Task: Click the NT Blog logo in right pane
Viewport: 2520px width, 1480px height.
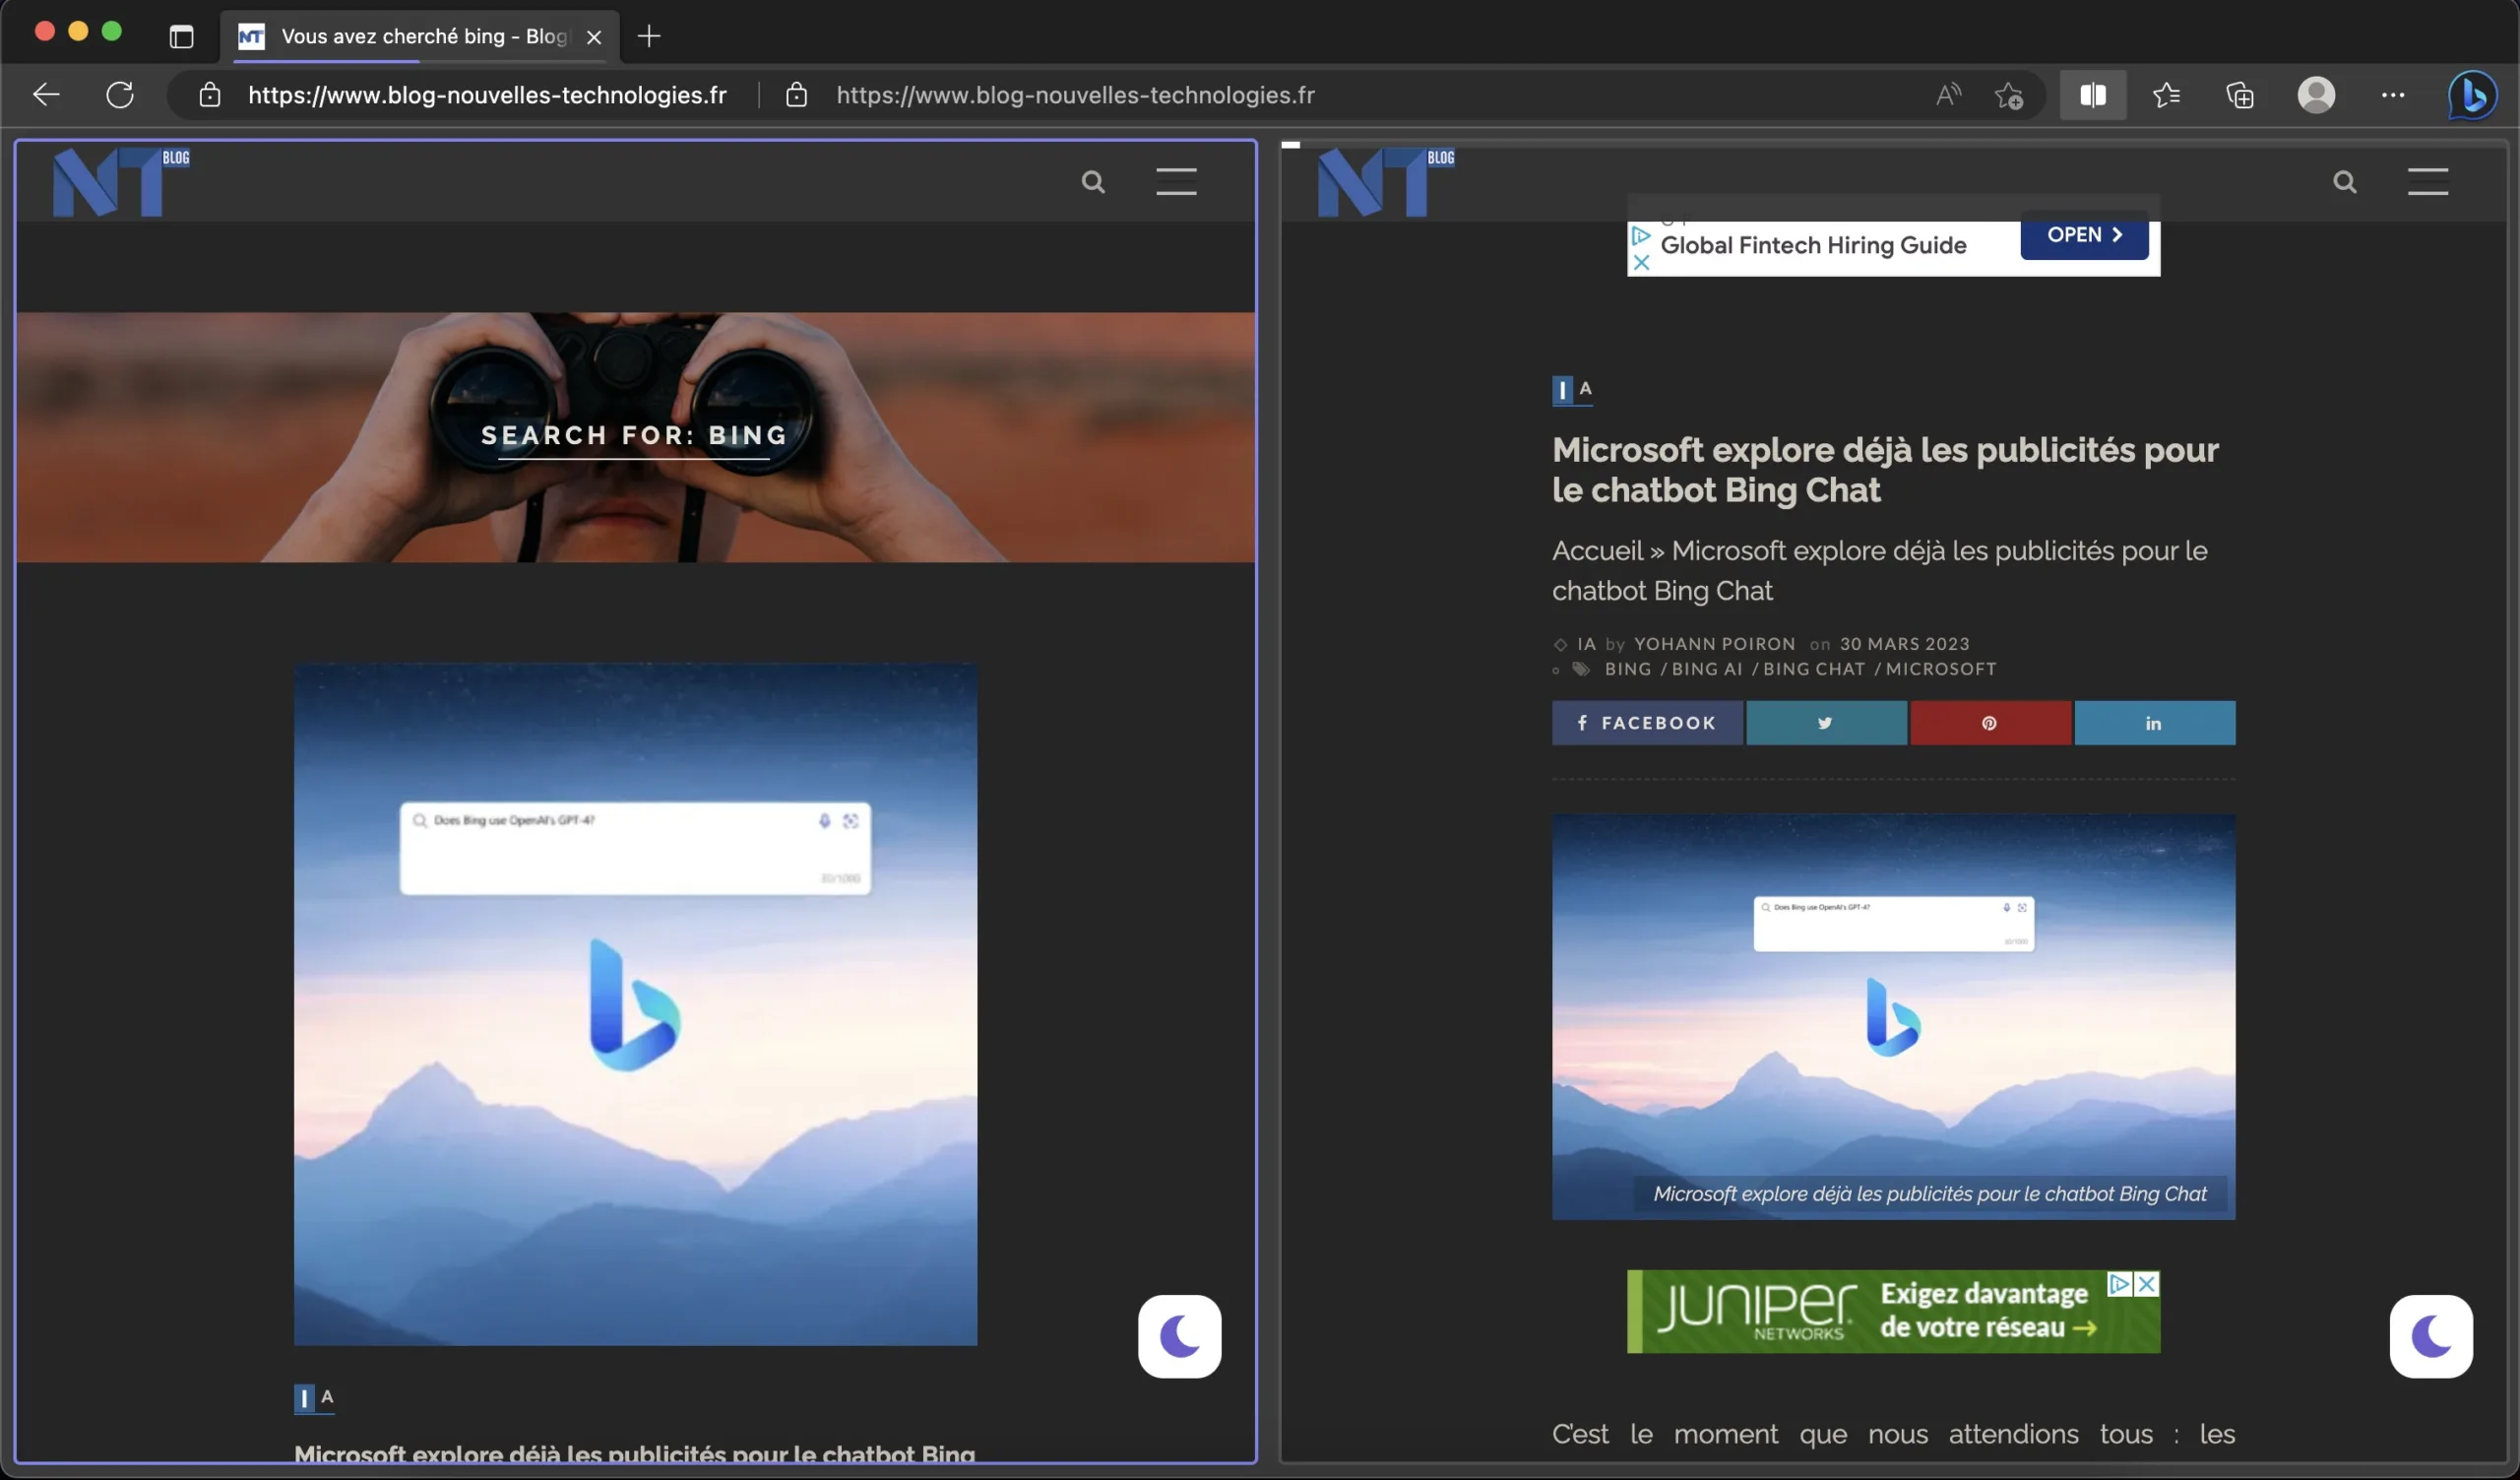Action: (1386, 182)
